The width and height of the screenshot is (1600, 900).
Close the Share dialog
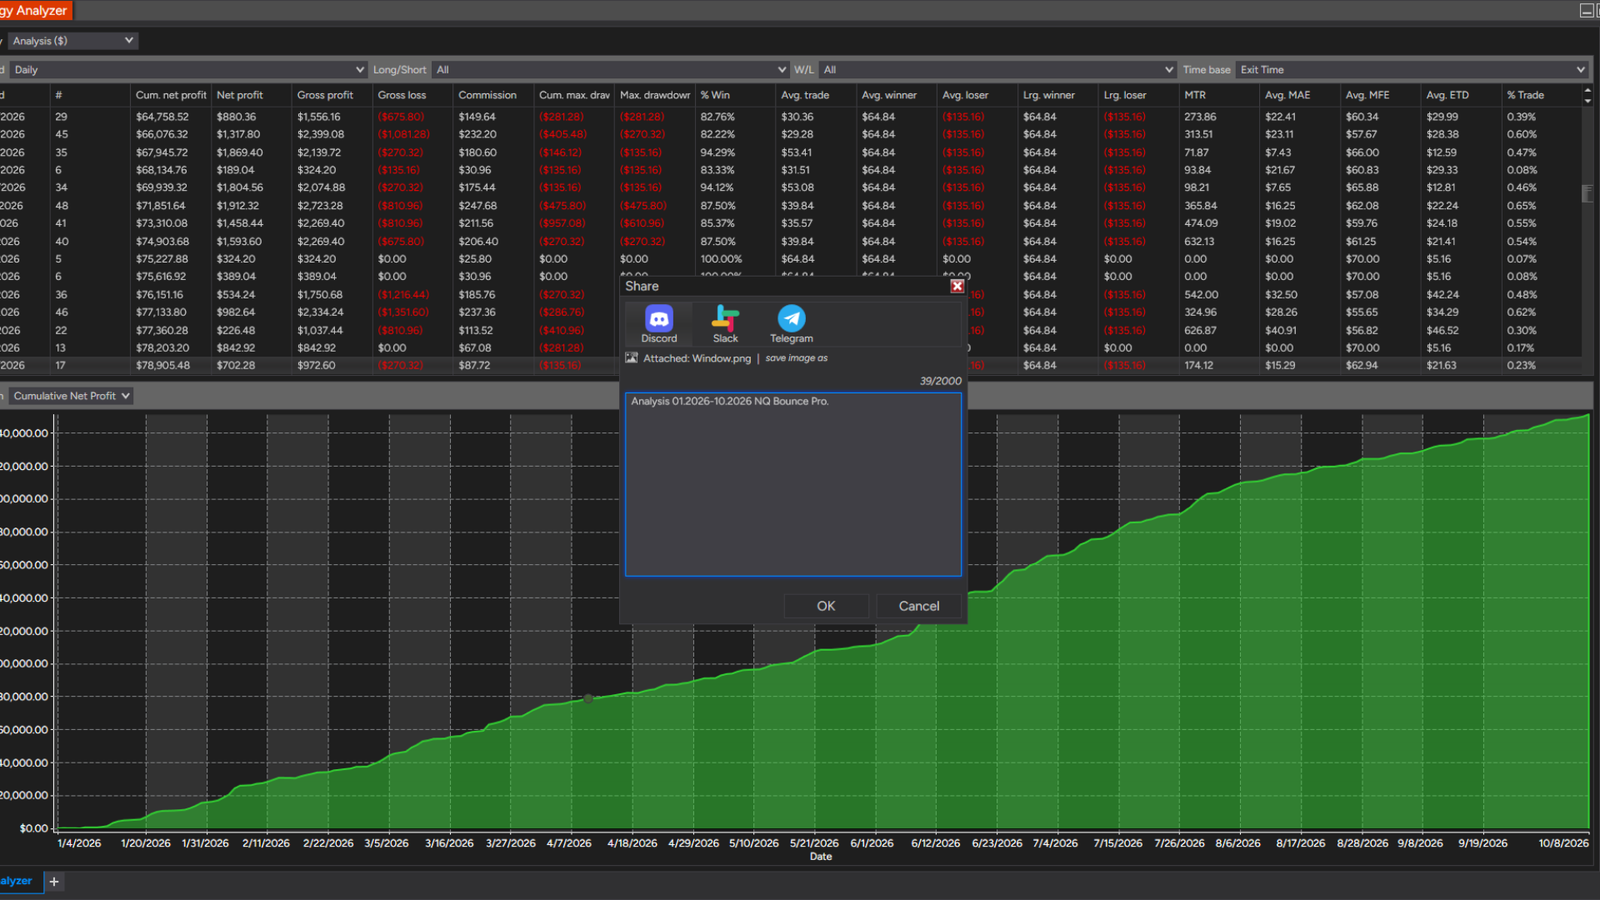pyautogui.click(x=957, y=286)
